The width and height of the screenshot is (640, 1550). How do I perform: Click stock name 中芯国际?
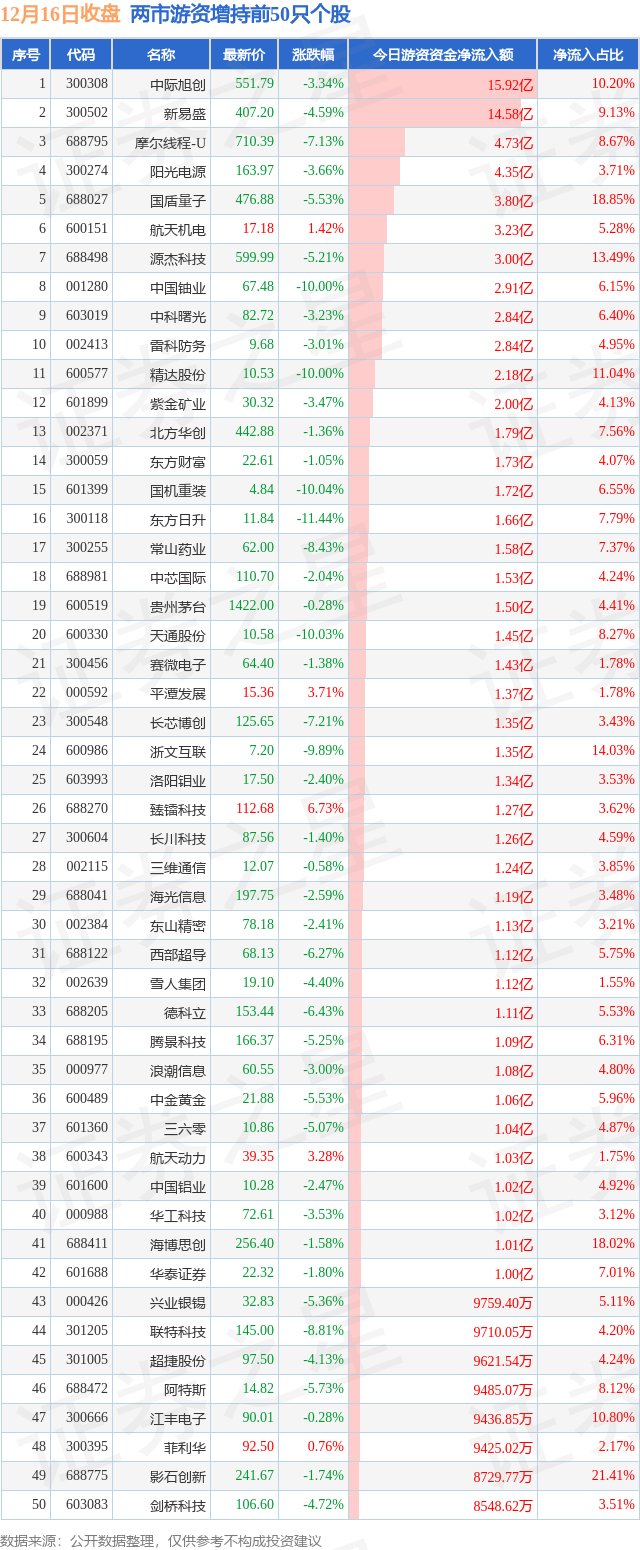(178, 577)
